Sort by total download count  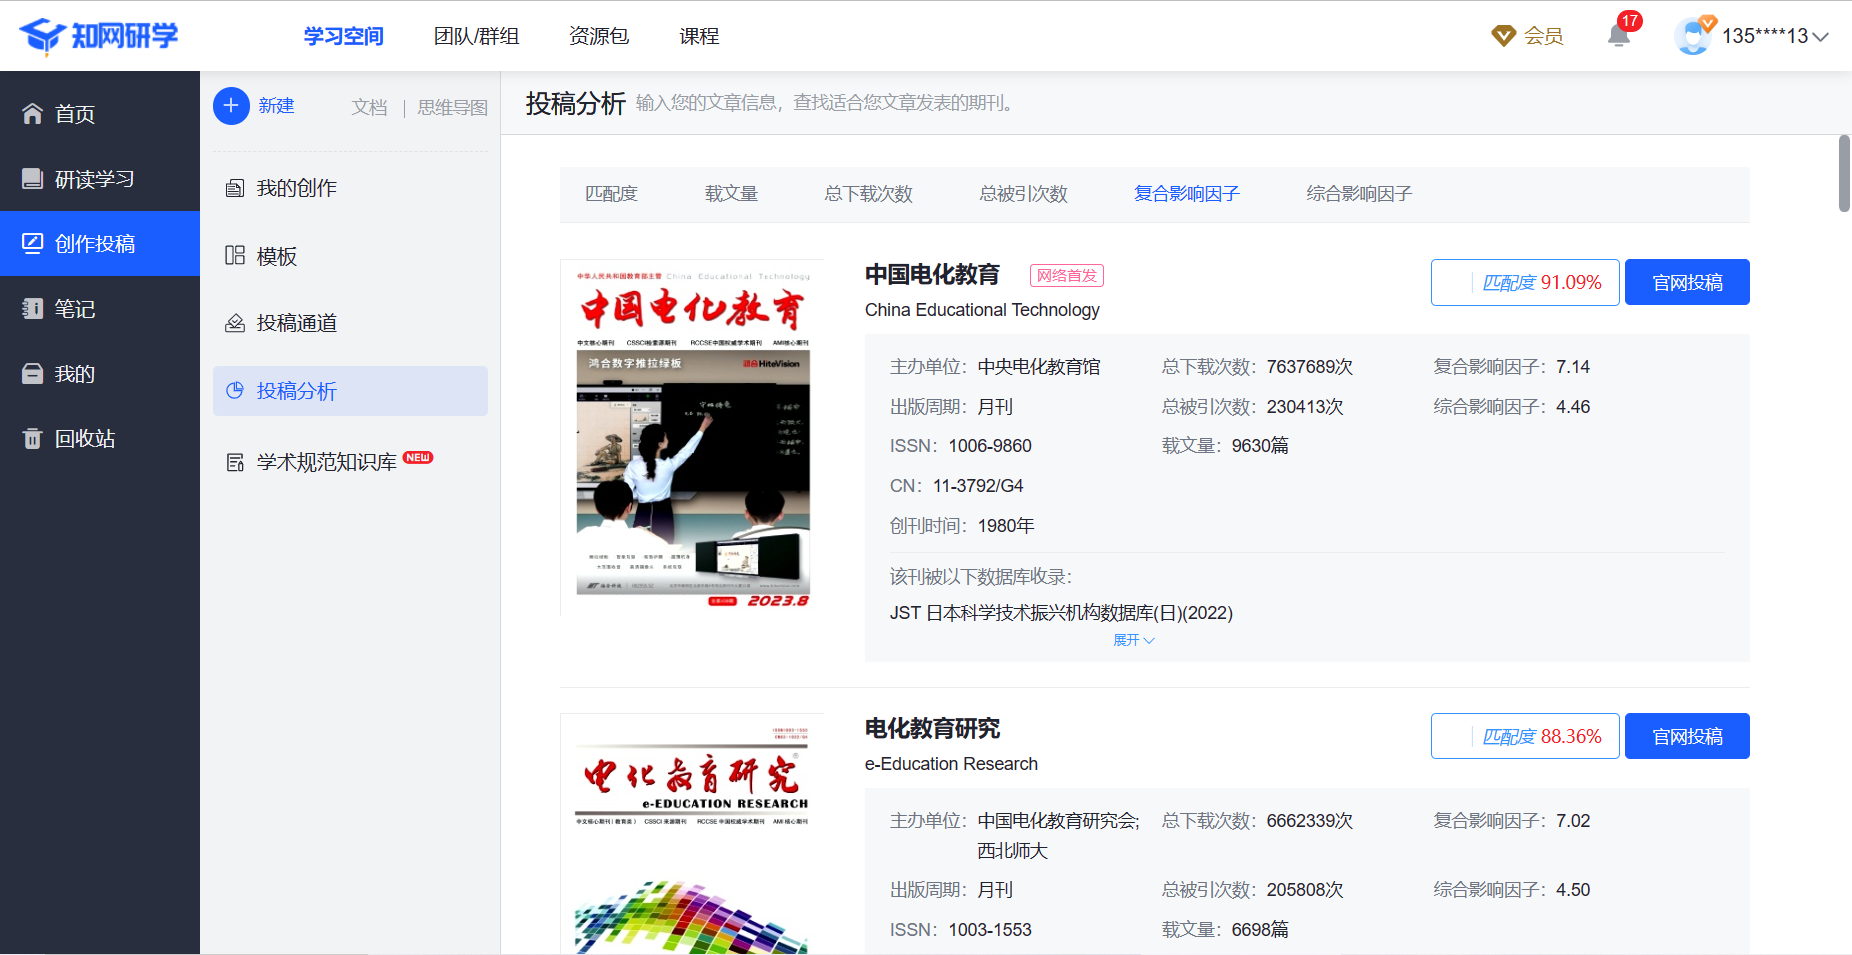[x=868, y=194]
